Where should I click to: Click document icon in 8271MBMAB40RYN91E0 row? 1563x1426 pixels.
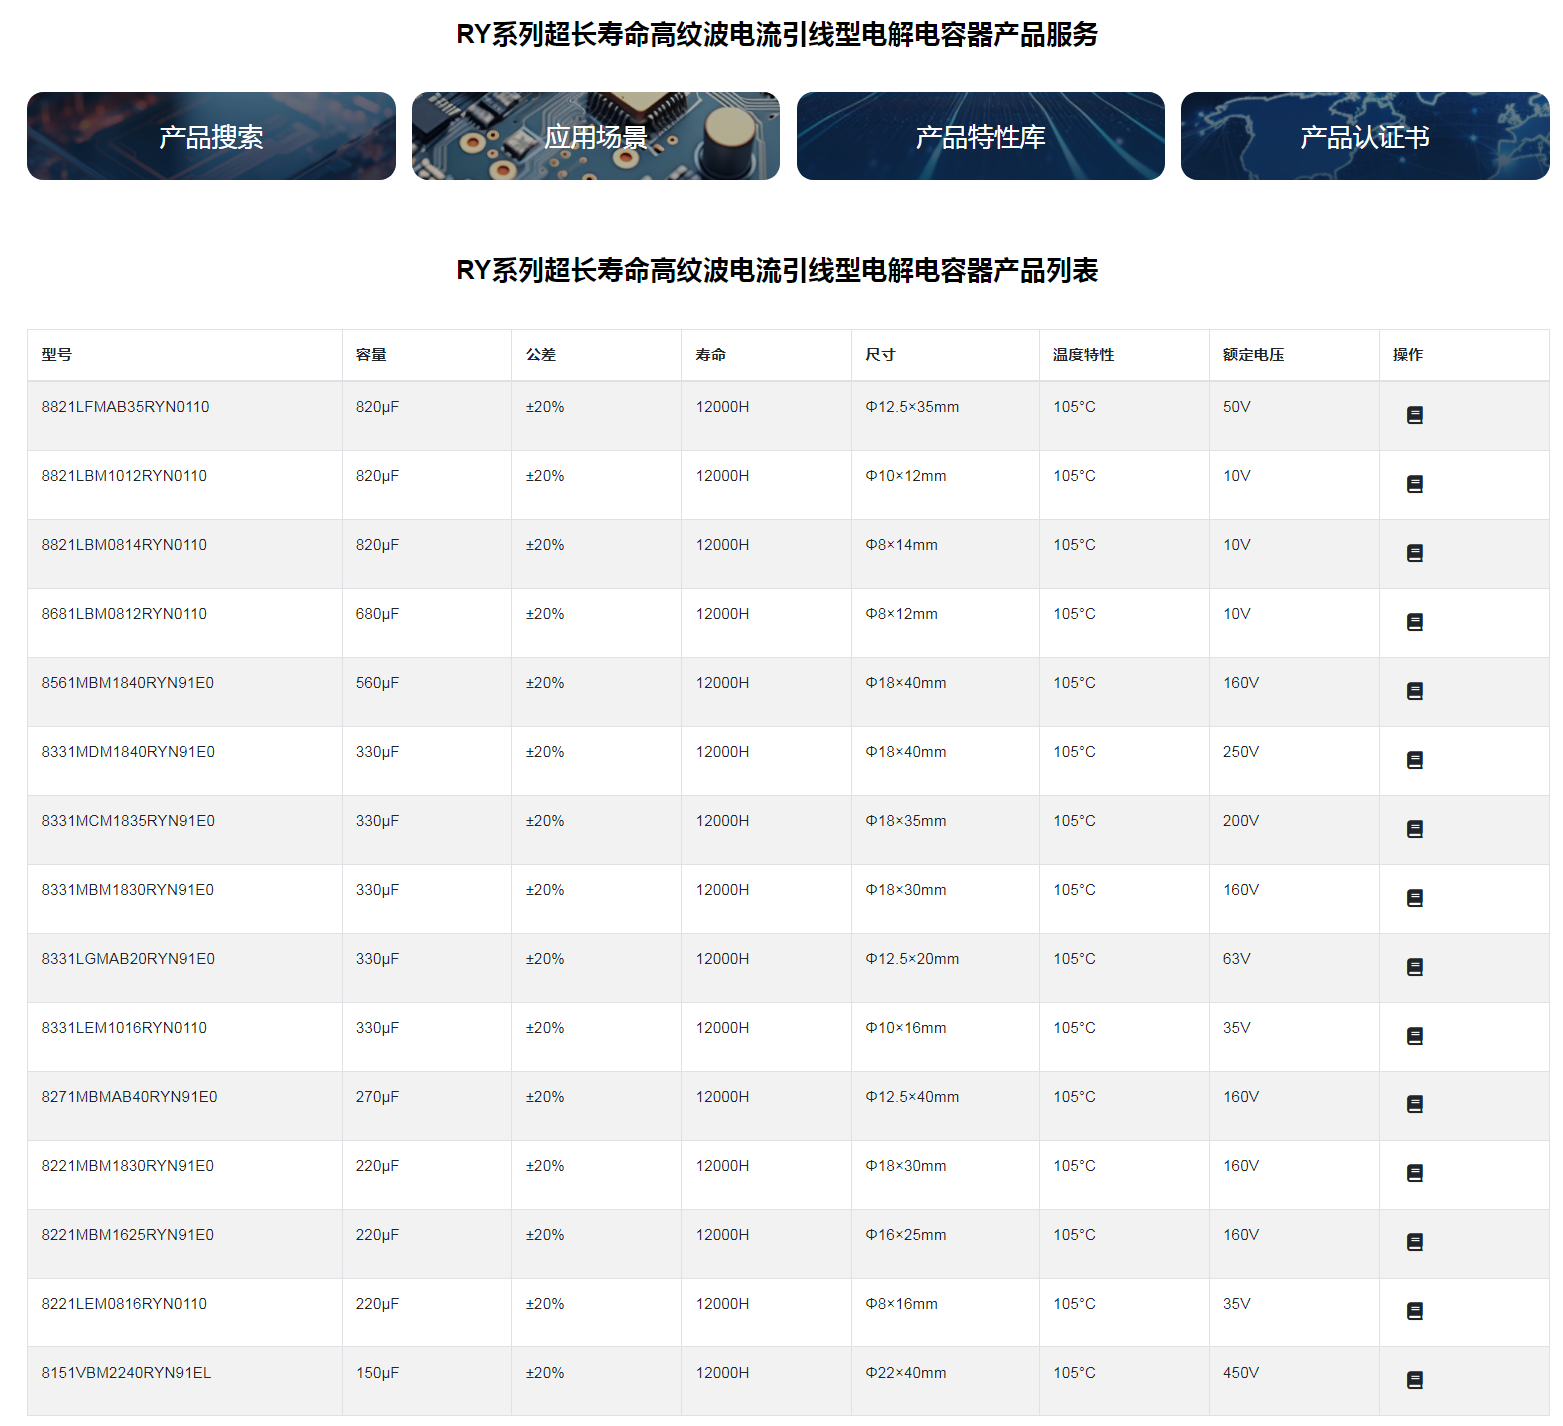(x=1414, y=1104)
